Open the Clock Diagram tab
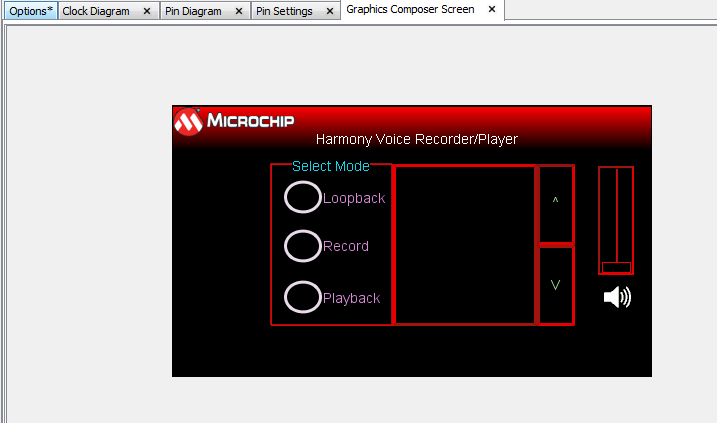The image size is (717, 423). pyautogui.click(x=96, y=11)
